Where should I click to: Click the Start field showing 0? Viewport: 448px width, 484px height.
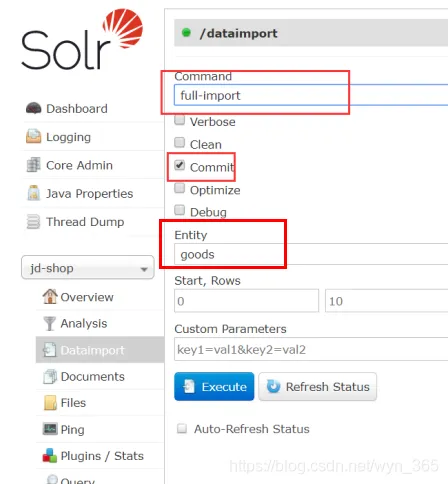tap(246, 301)
